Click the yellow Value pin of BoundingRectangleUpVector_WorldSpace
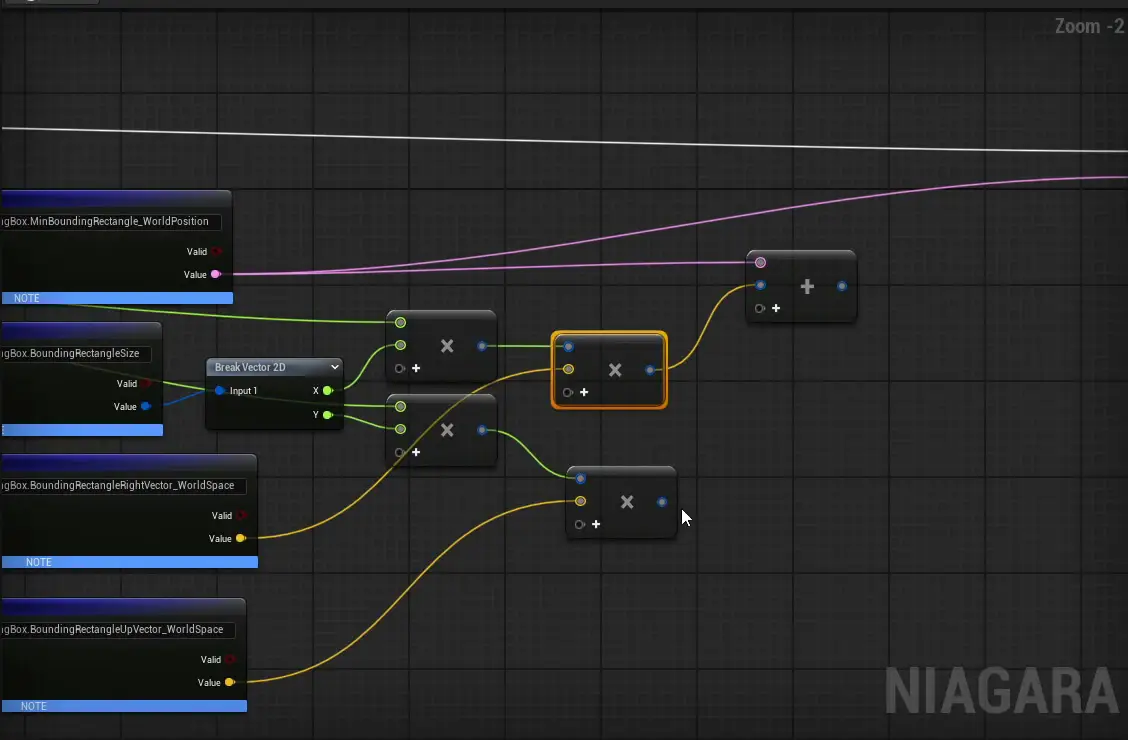This screenshot has height=740, width=1128. [230, 682]
